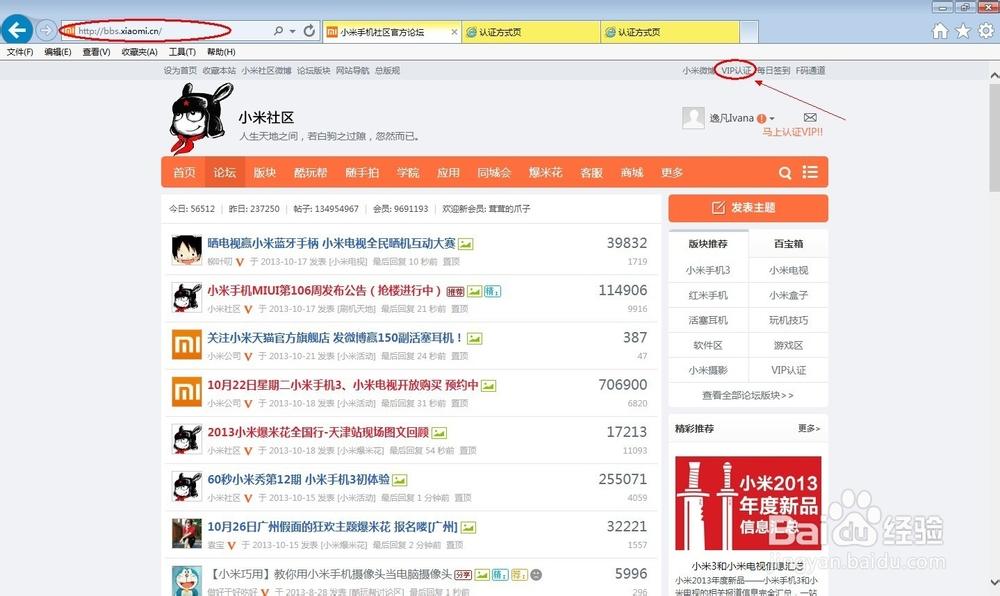Click the page Refresh icon
Viewport: 1000px width, 596px height.
pos(309,31)
